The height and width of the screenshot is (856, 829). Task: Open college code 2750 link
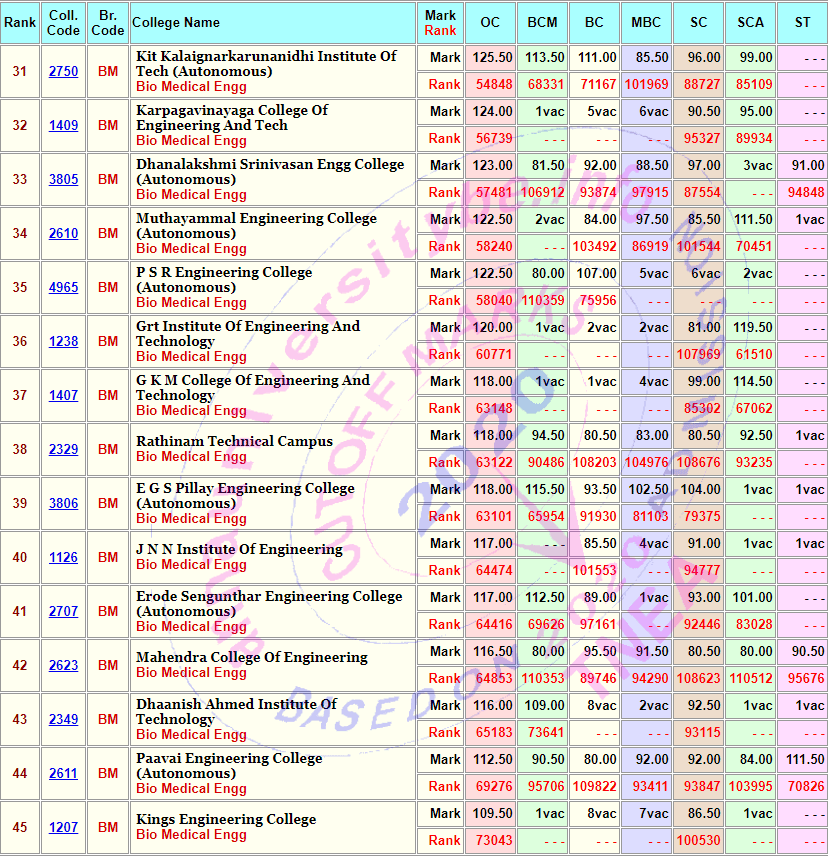pyautogui.click(x=63, y=72)
